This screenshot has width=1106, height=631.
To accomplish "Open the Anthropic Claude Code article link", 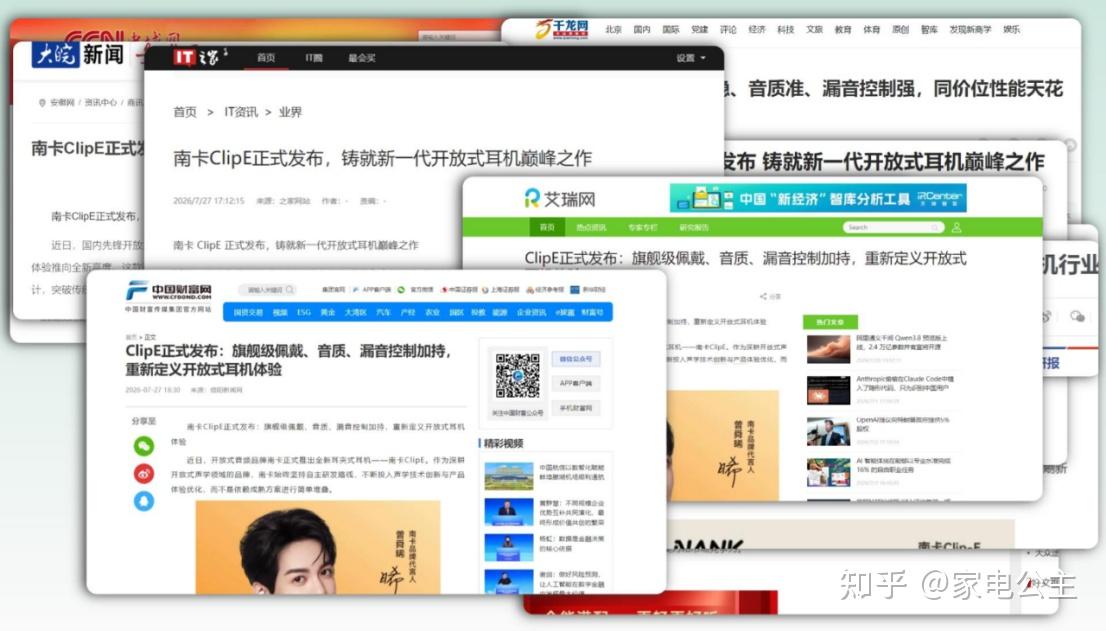I will tap(905, 383).
